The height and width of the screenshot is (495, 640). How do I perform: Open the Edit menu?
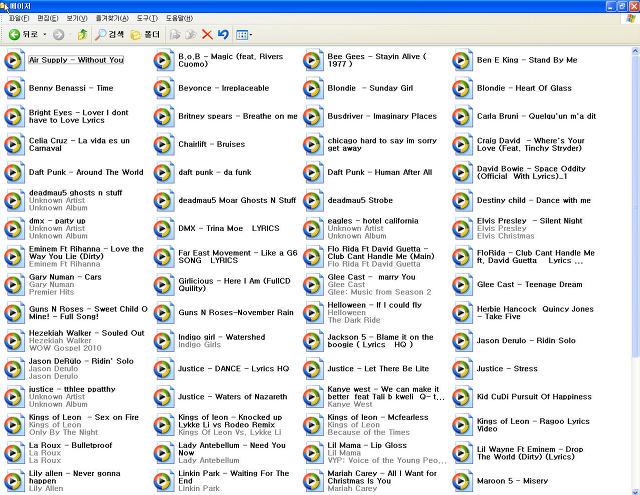(x=48, y=18)
